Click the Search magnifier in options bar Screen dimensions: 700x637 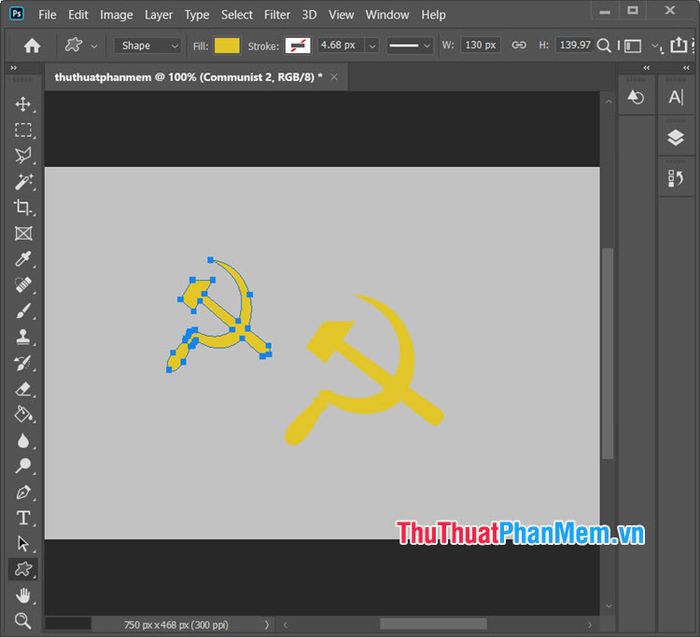click(x=604, y=45)
